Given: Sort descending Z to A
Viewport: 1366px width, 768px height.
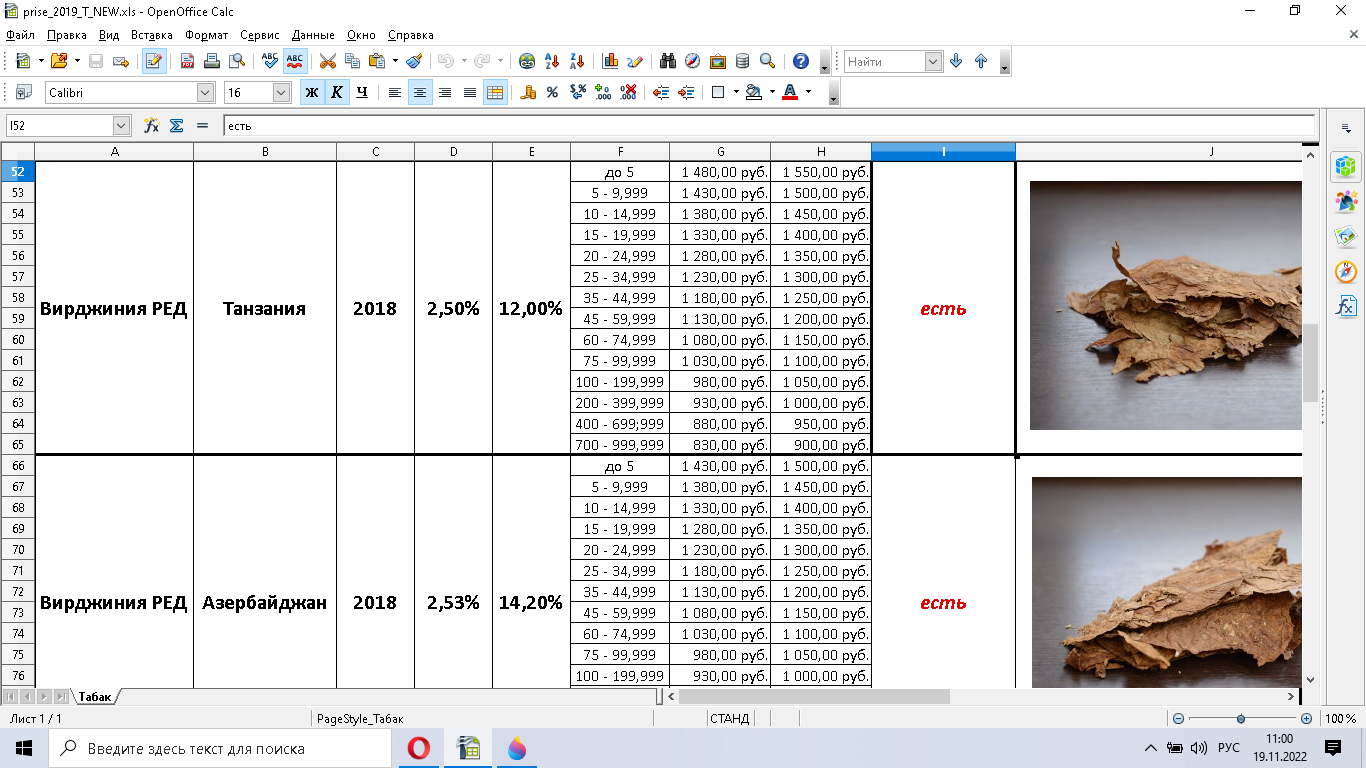Looking at the screenshot, I should coord(577,61).
